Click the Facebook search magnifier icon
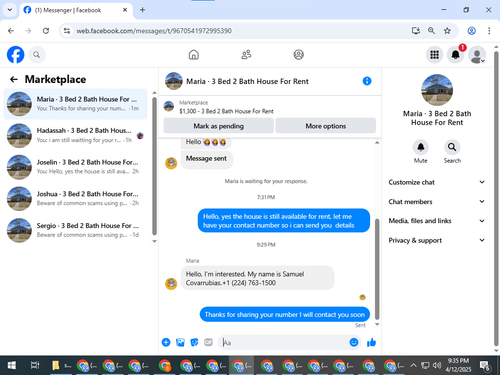The height and width of the screenshot is (375, 500). tap(37, 55)
